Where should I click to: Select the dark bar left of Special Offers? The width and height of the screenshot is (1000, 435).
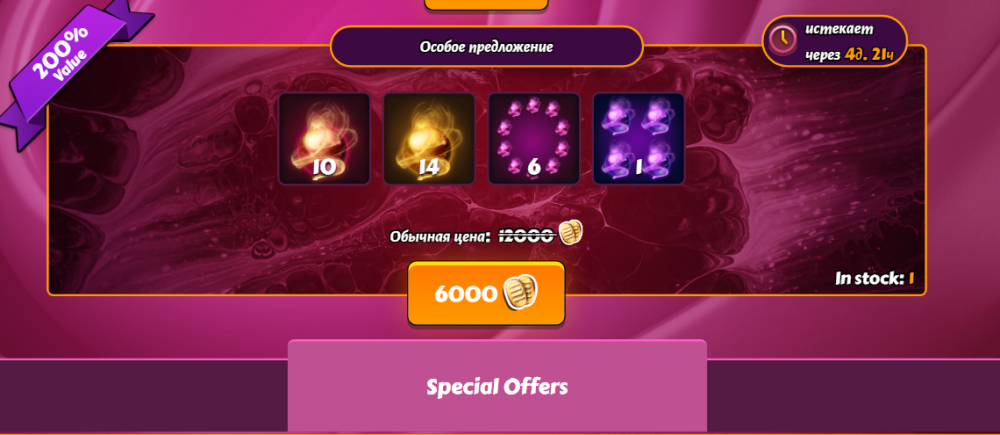(143, 395)
